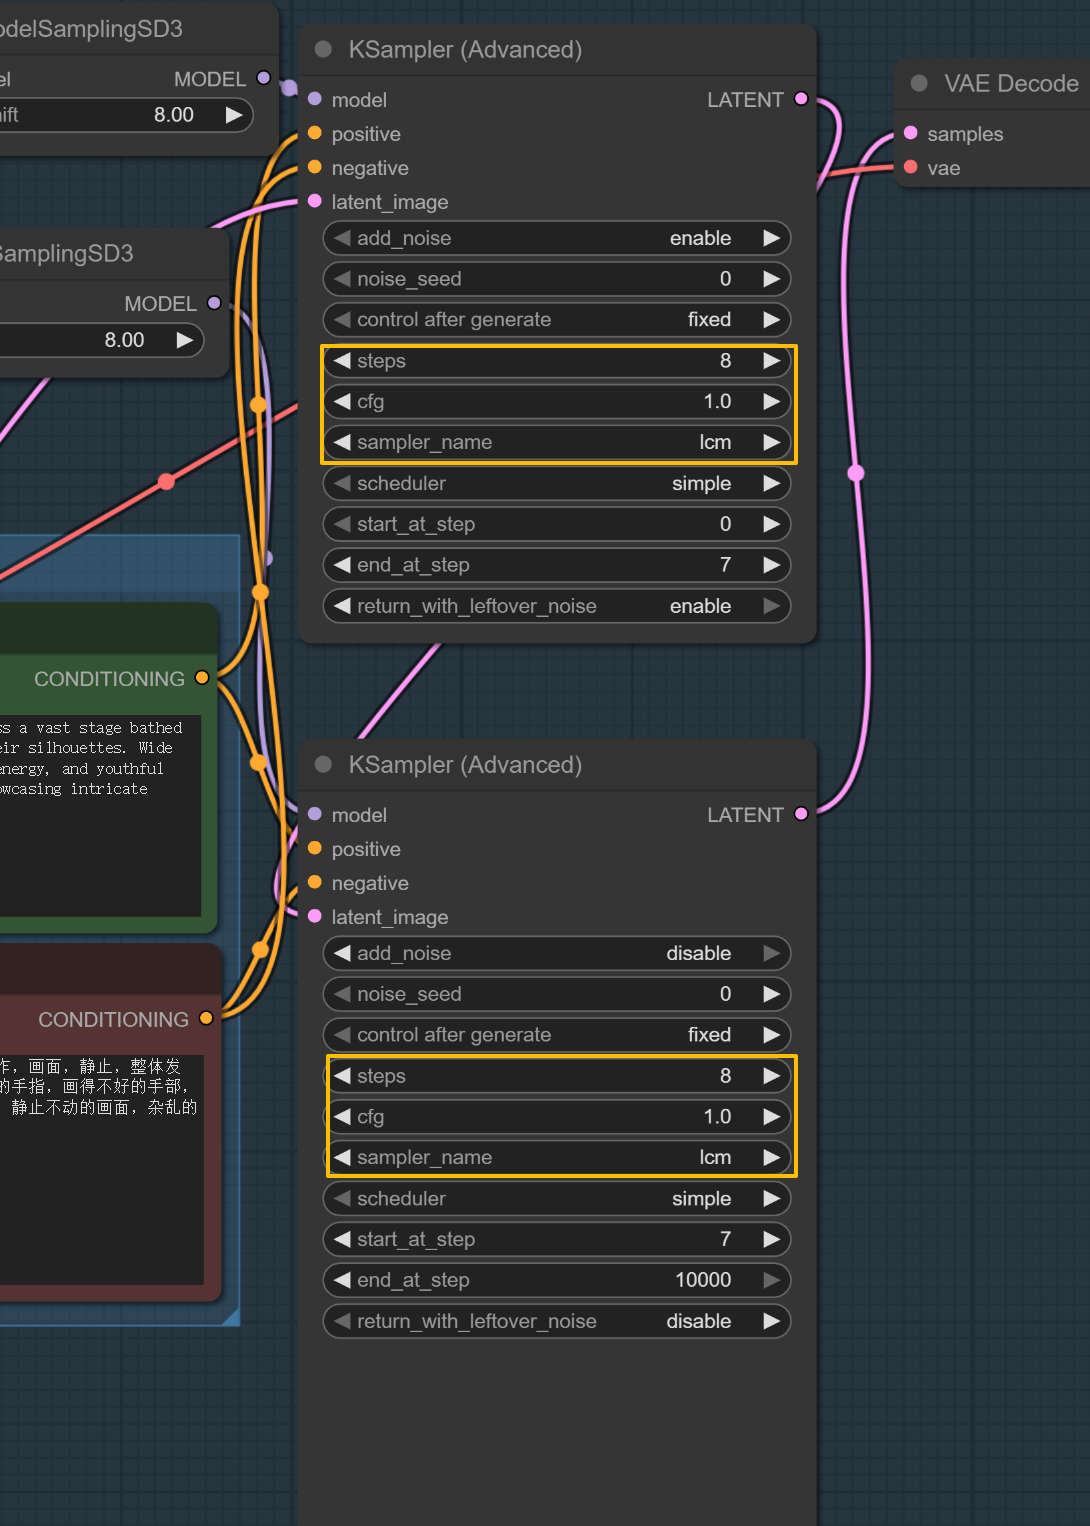Toggle return_with_leftover_noise enable in top KSampler

point(557,606)
